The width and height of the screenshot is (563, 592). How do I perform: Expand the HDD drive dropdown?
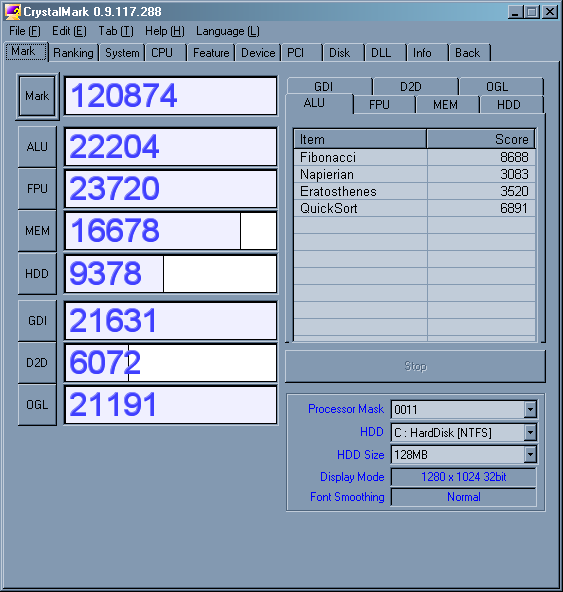pyautogui.click(x=530, y=432)
